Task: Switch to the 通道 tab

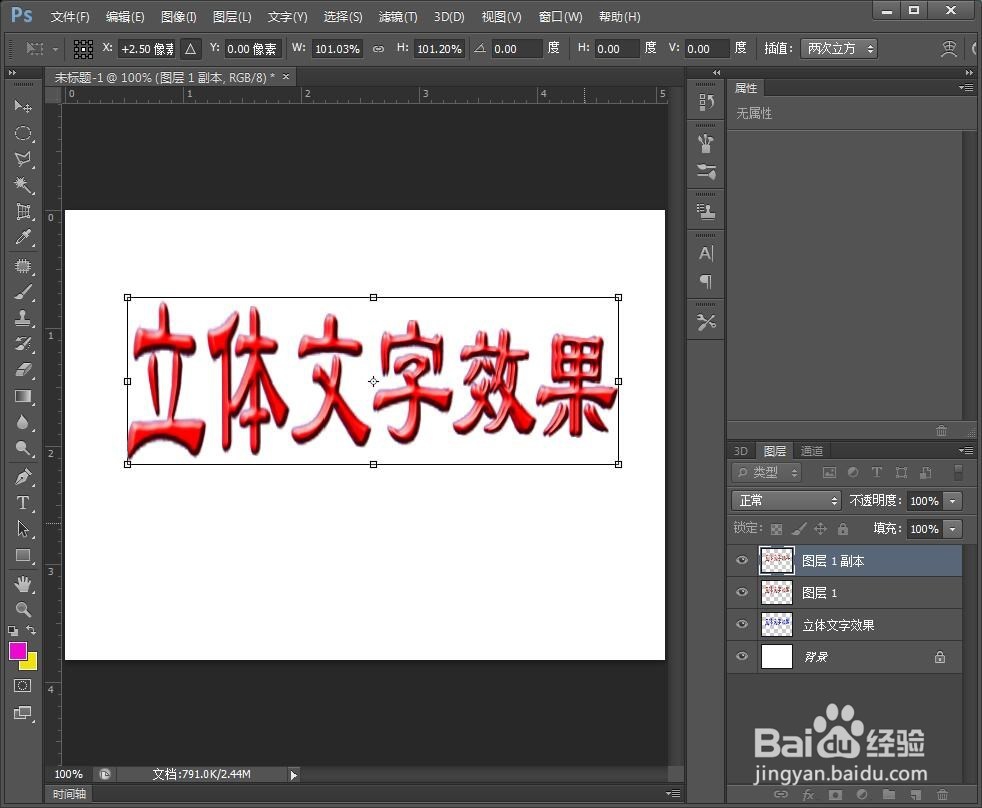Action: [811, 450]
